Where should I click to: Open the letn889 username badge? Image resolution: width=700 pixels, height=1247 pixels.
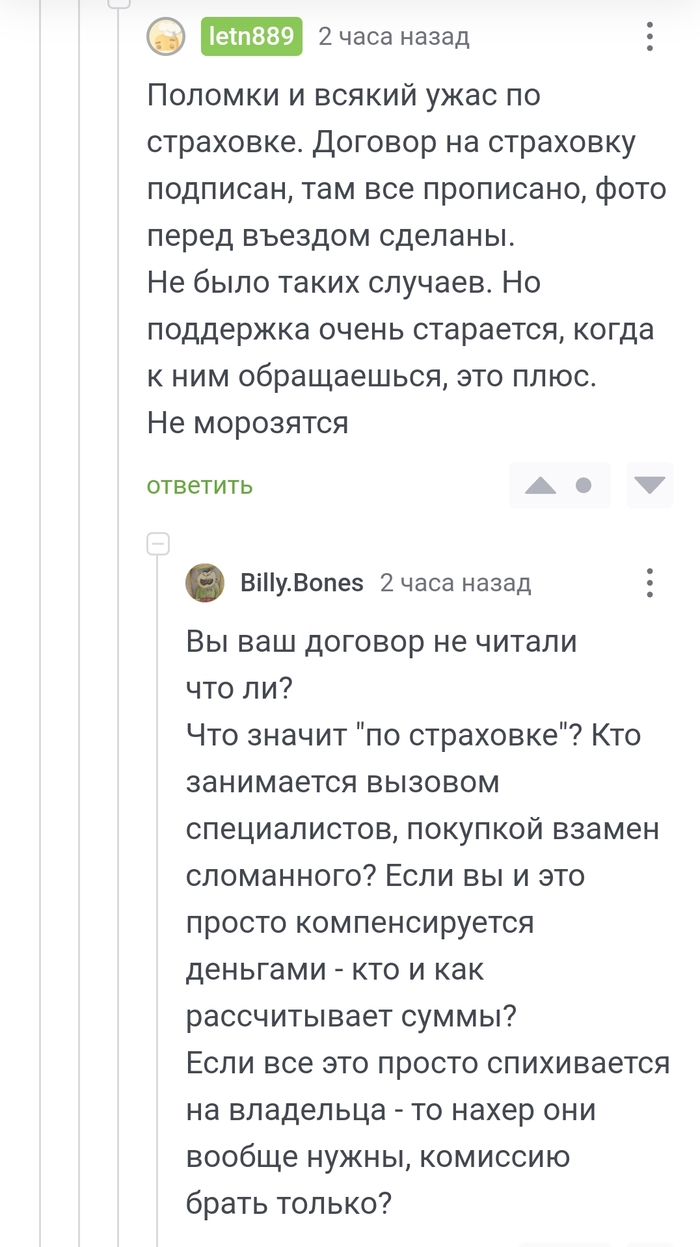tap(251, 37)
